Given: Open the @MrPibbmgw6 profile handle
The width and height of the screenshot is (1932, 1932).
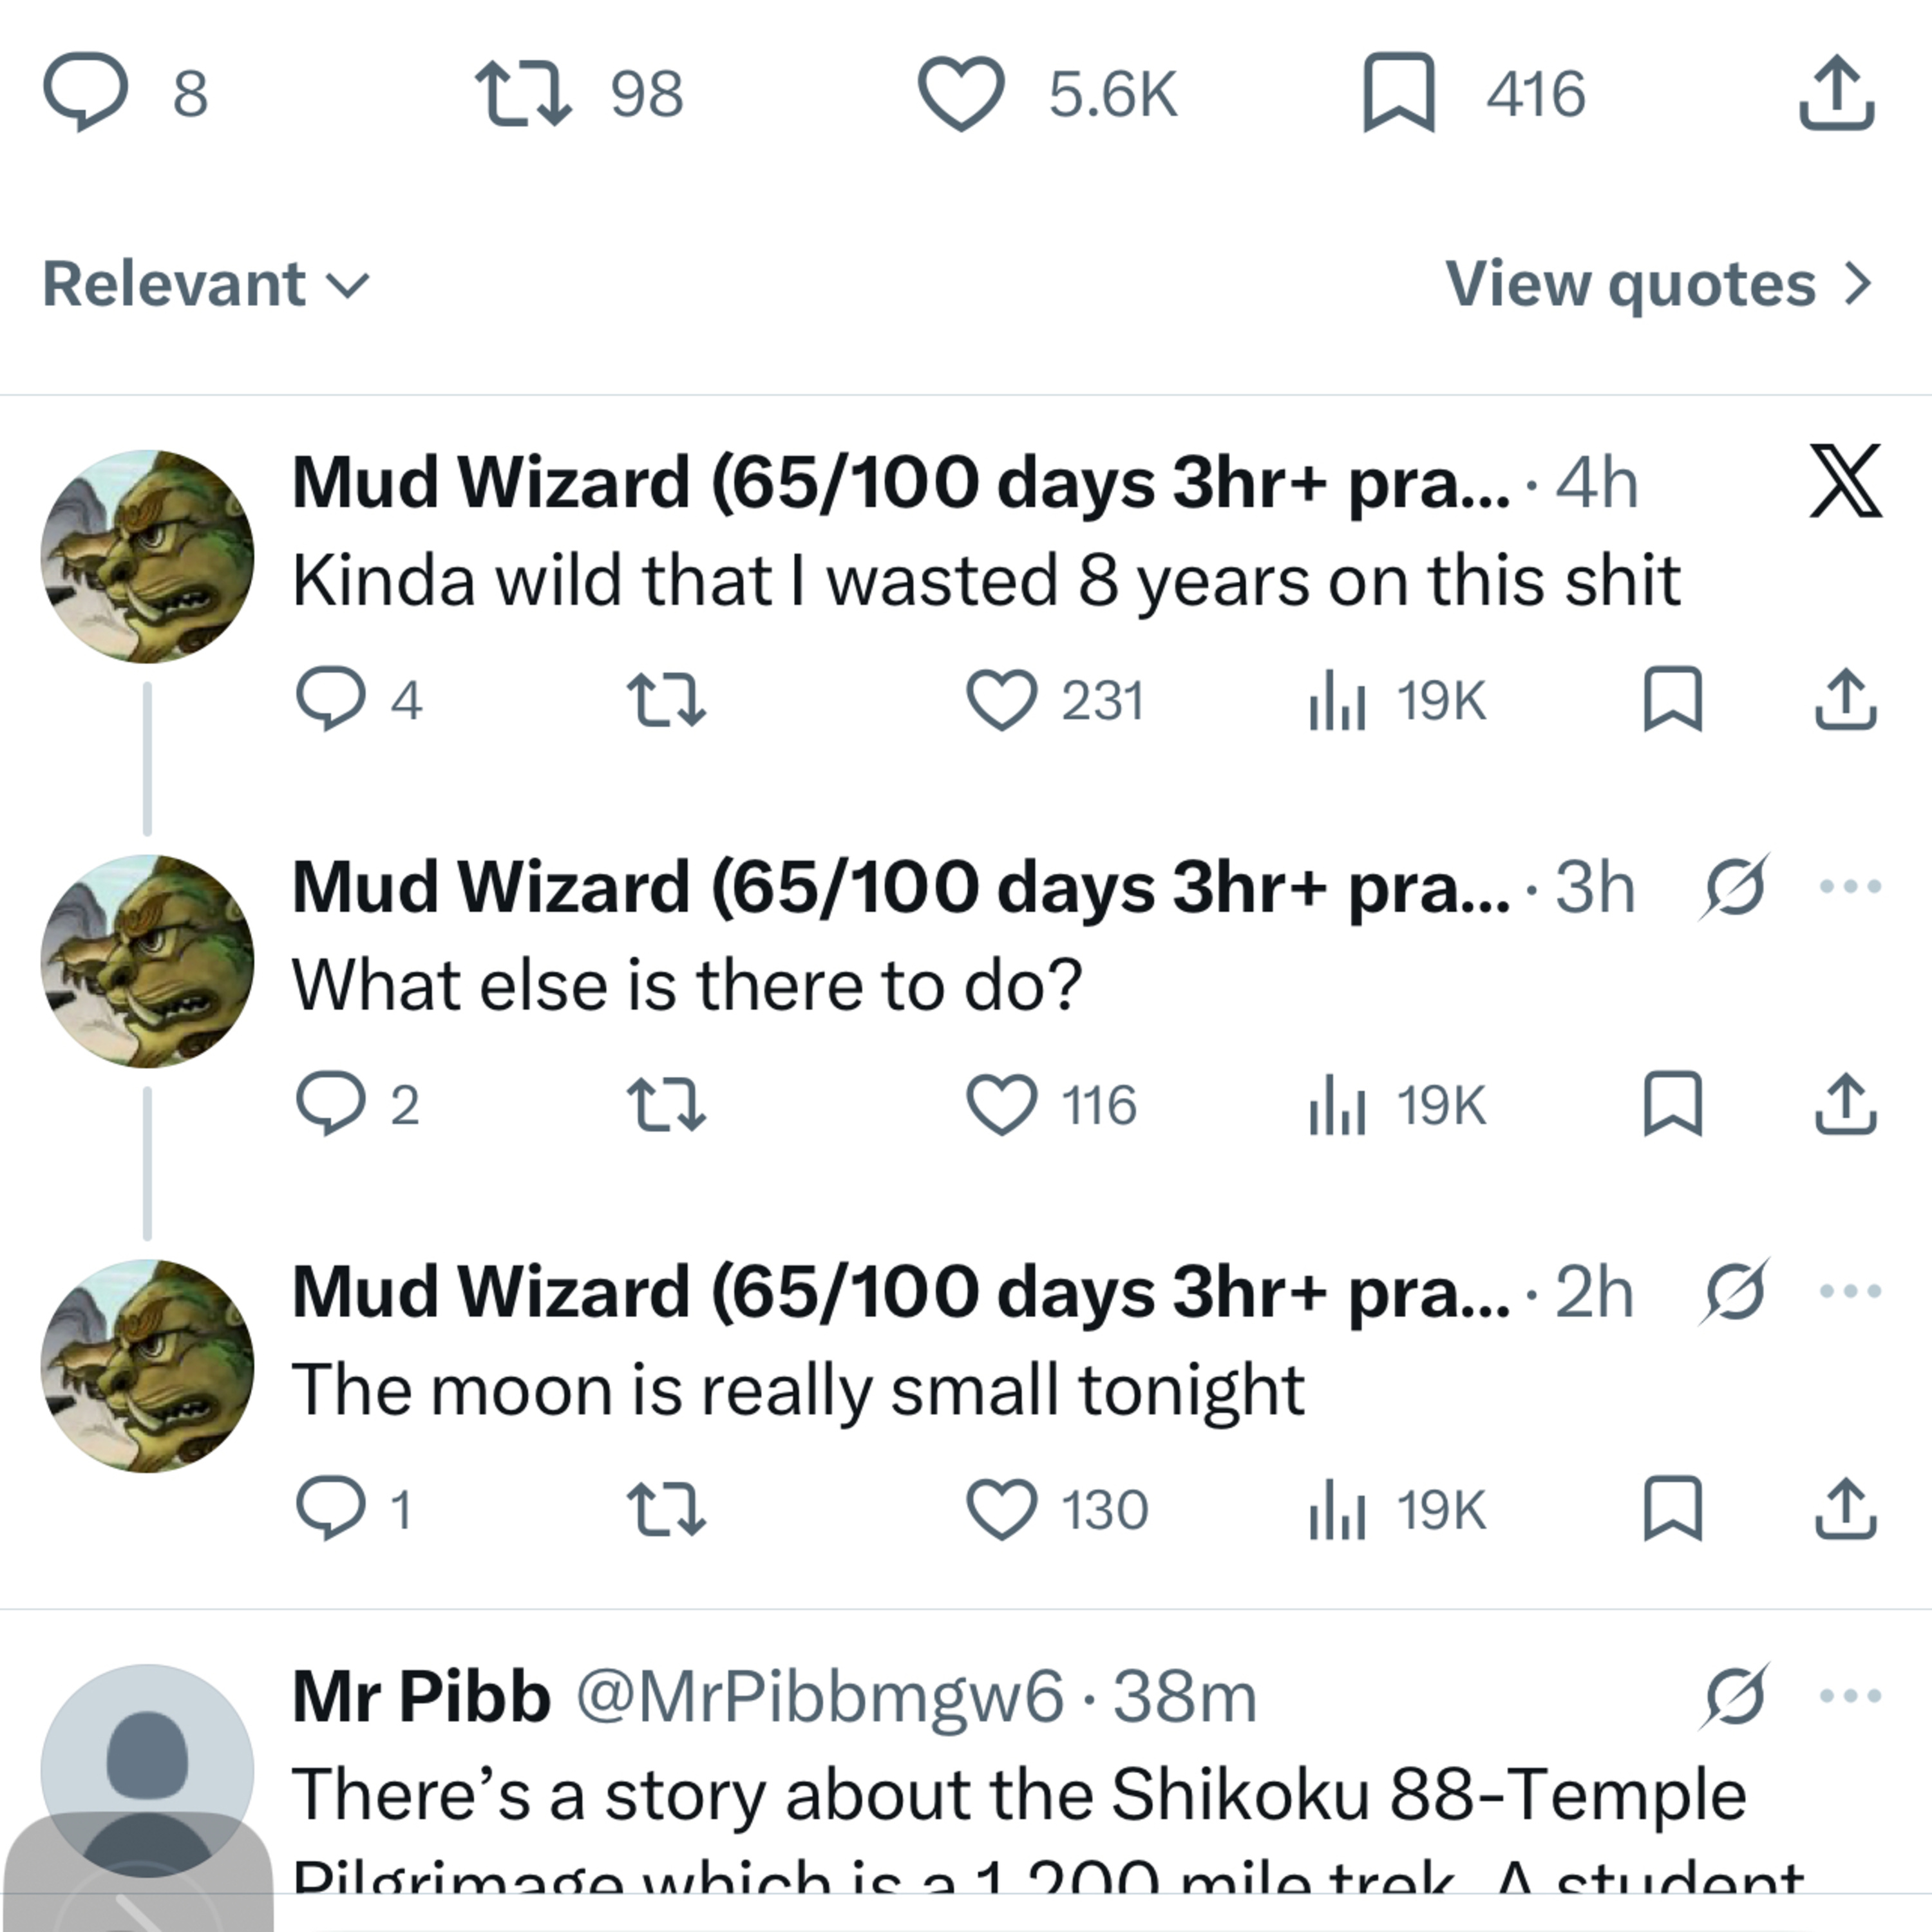Looking at the screenshot, I should 820,1697.
